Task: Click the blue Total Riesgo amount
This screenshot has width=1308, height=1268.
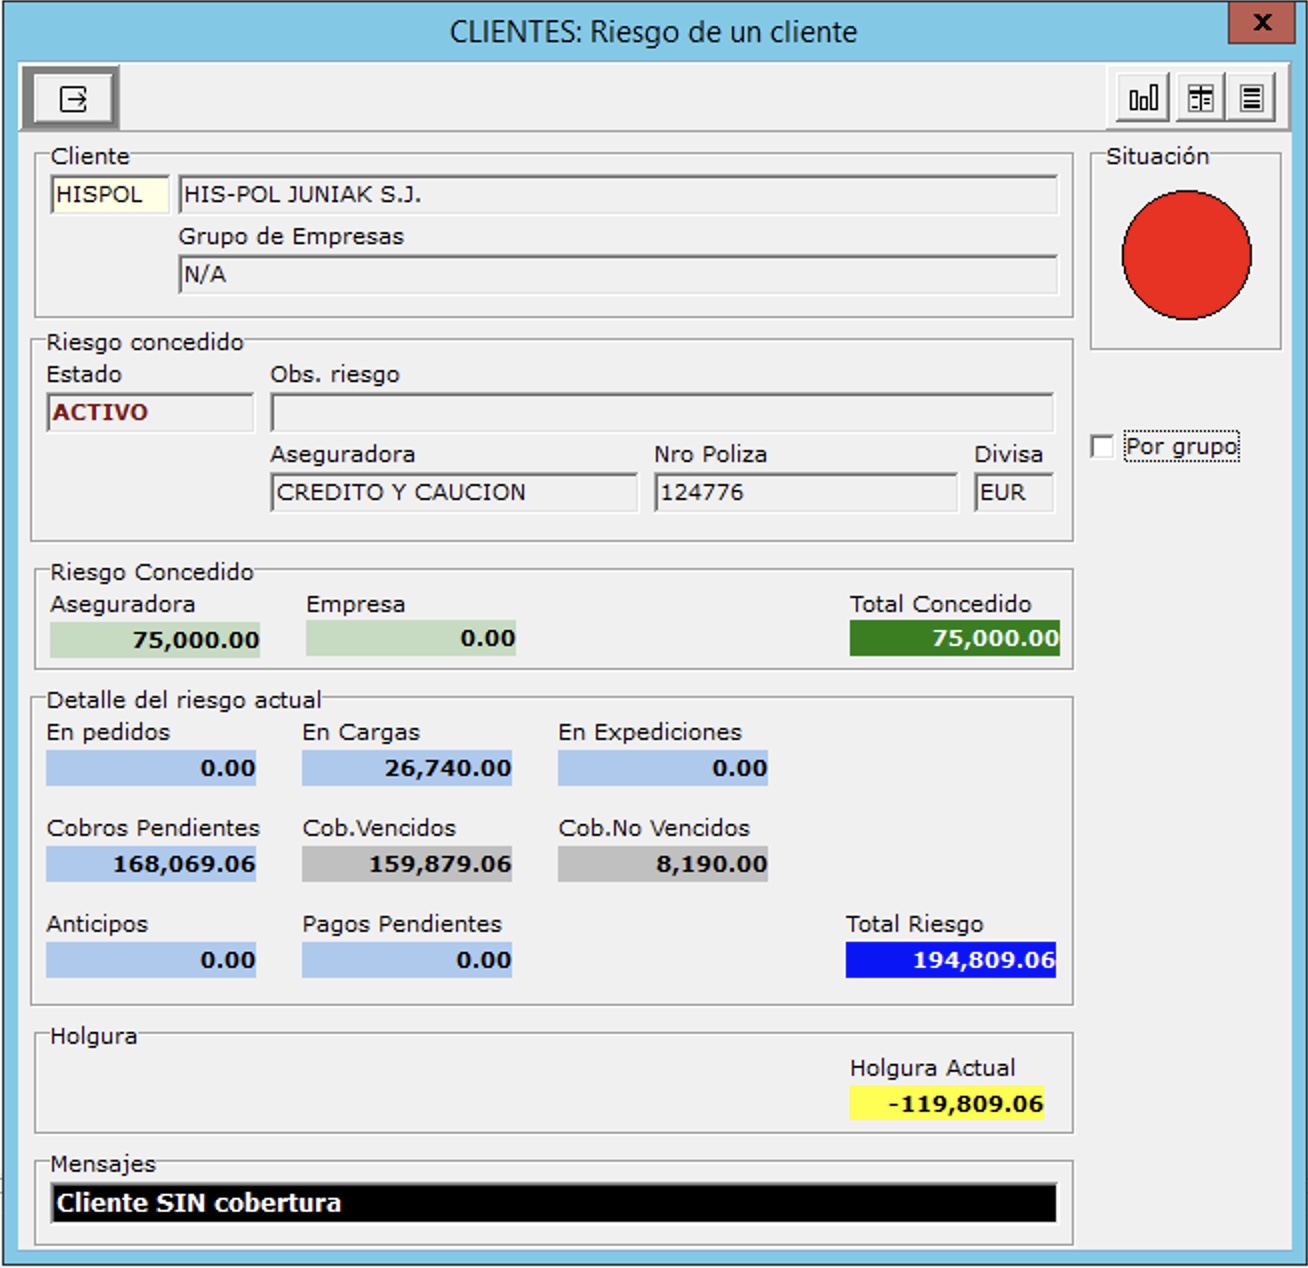Action: click(950, 960)
